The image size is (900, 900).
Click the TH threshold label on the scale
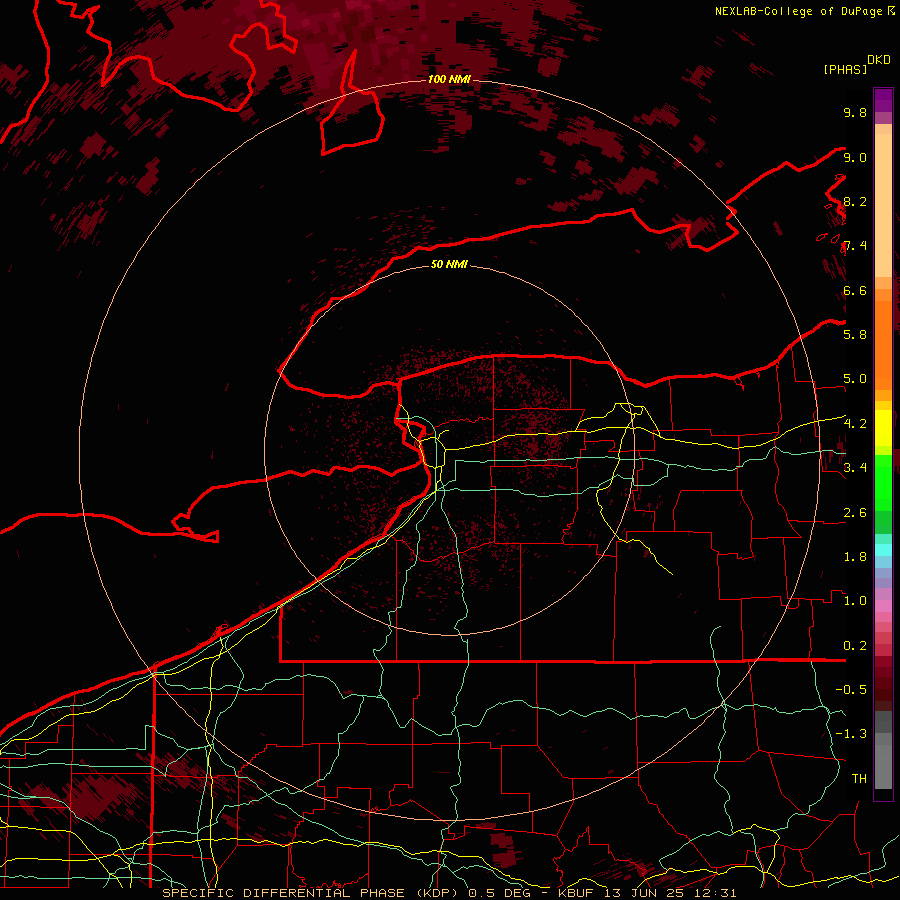(859, 778)
